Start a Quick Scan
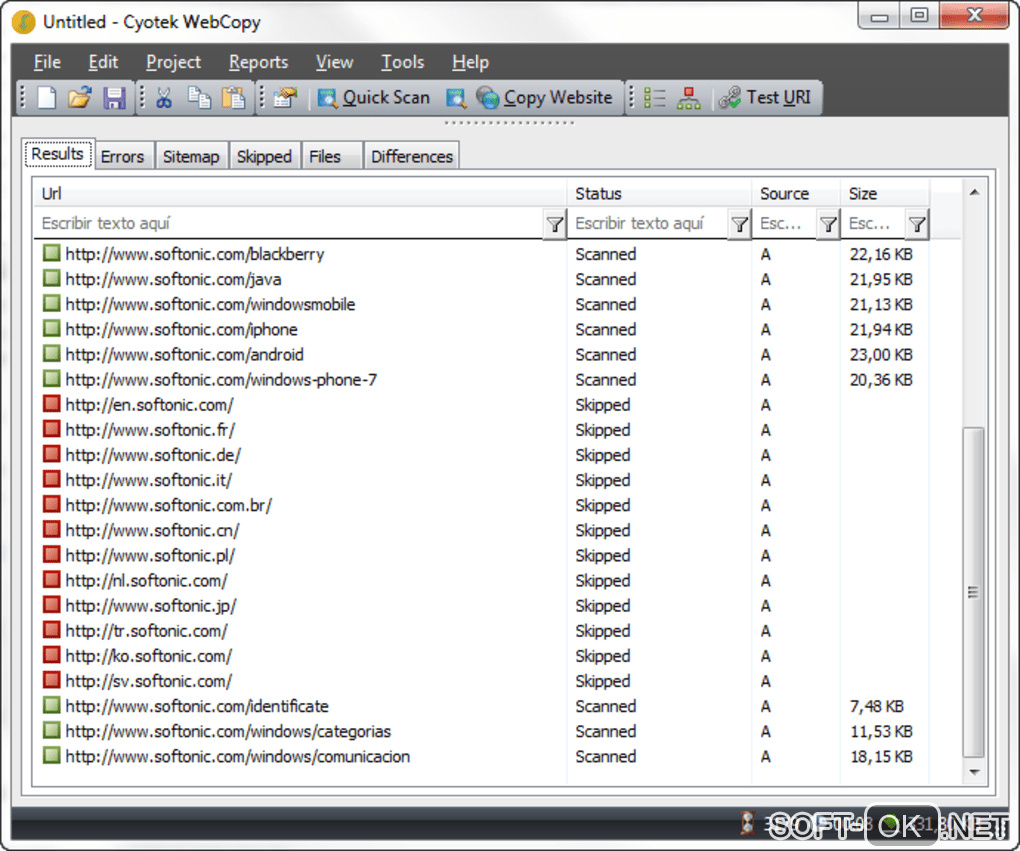Viewport: 1020px width, 851px height. (373, 98)
